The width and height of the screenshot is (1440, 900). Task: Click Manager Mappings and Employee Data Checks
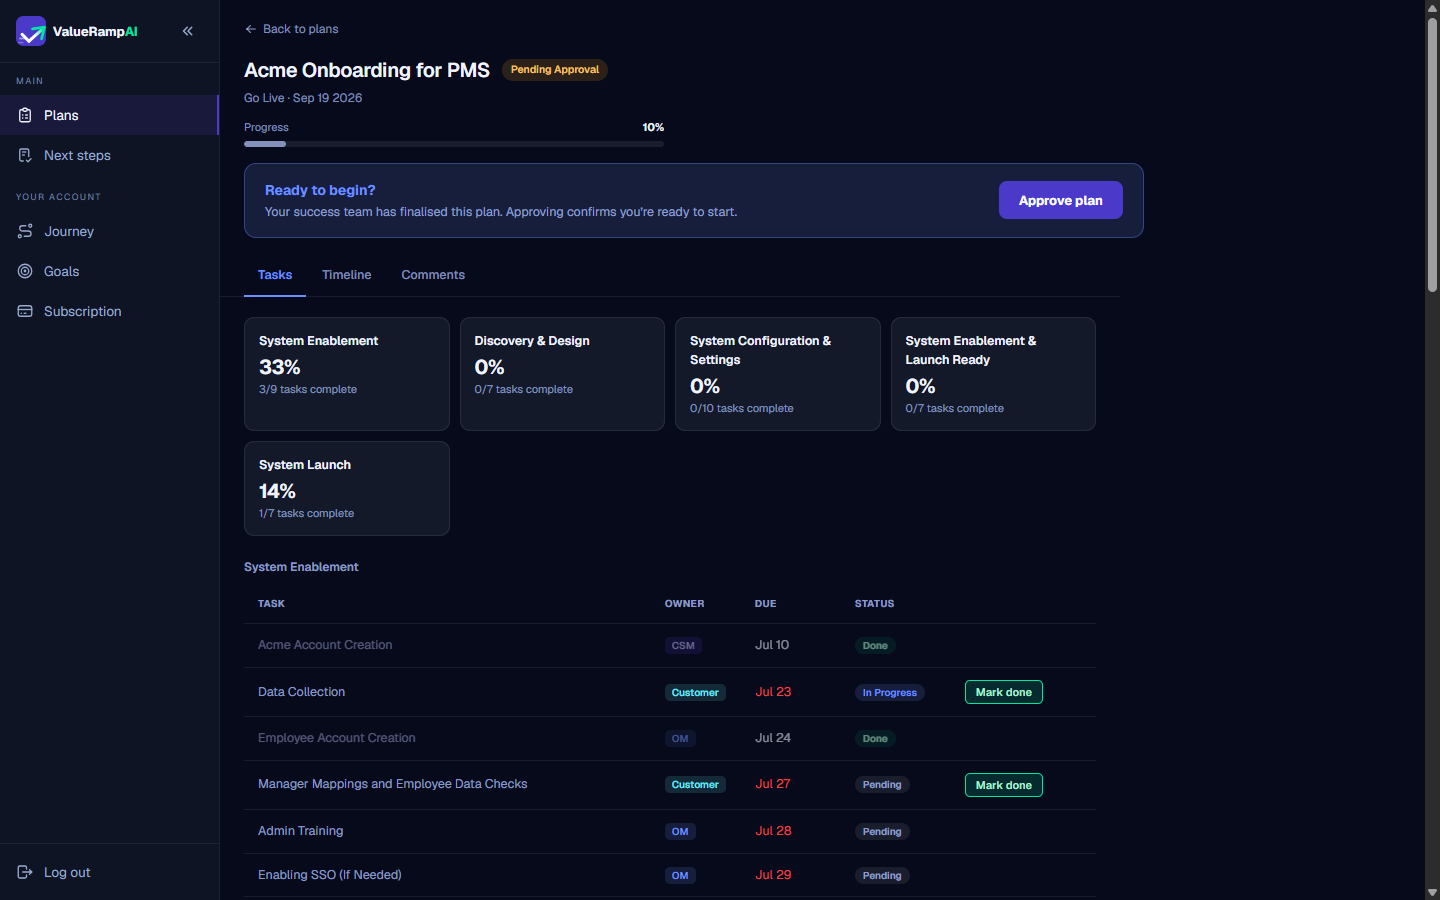(x=392, y=784)
